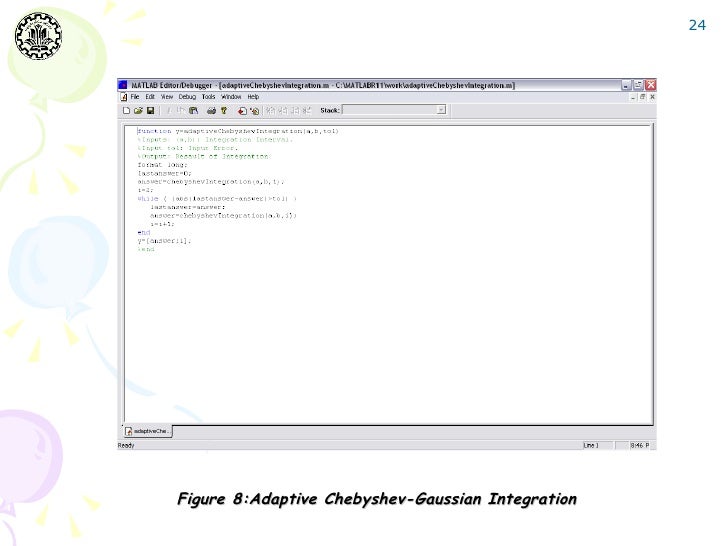Click the while loop condition line
Image resolution: width=728 pixels, height=546 pixels.
click(217, 199)
